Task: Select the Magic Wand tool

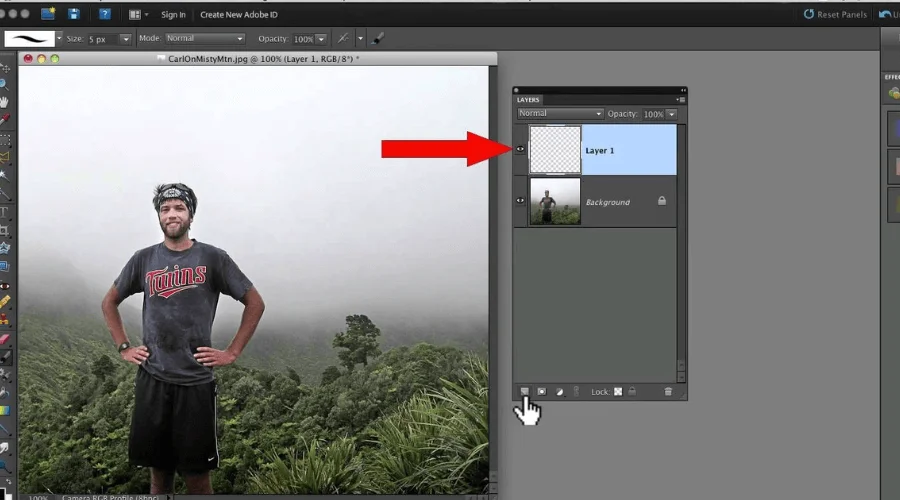Action: coord(5,175)
